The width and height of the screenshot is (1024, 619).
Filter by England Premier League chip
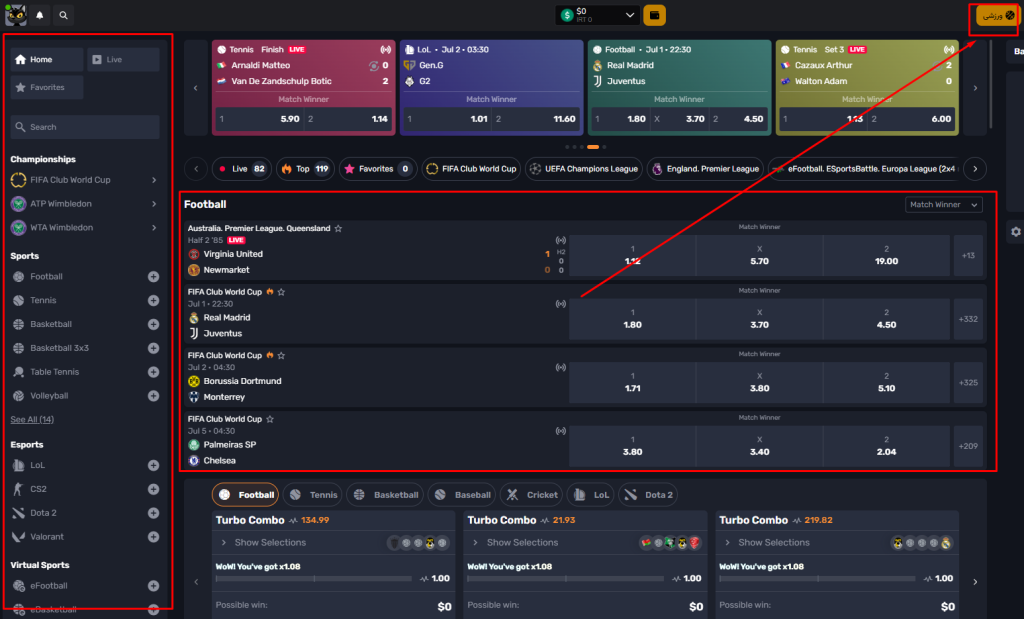coord(705,169)
